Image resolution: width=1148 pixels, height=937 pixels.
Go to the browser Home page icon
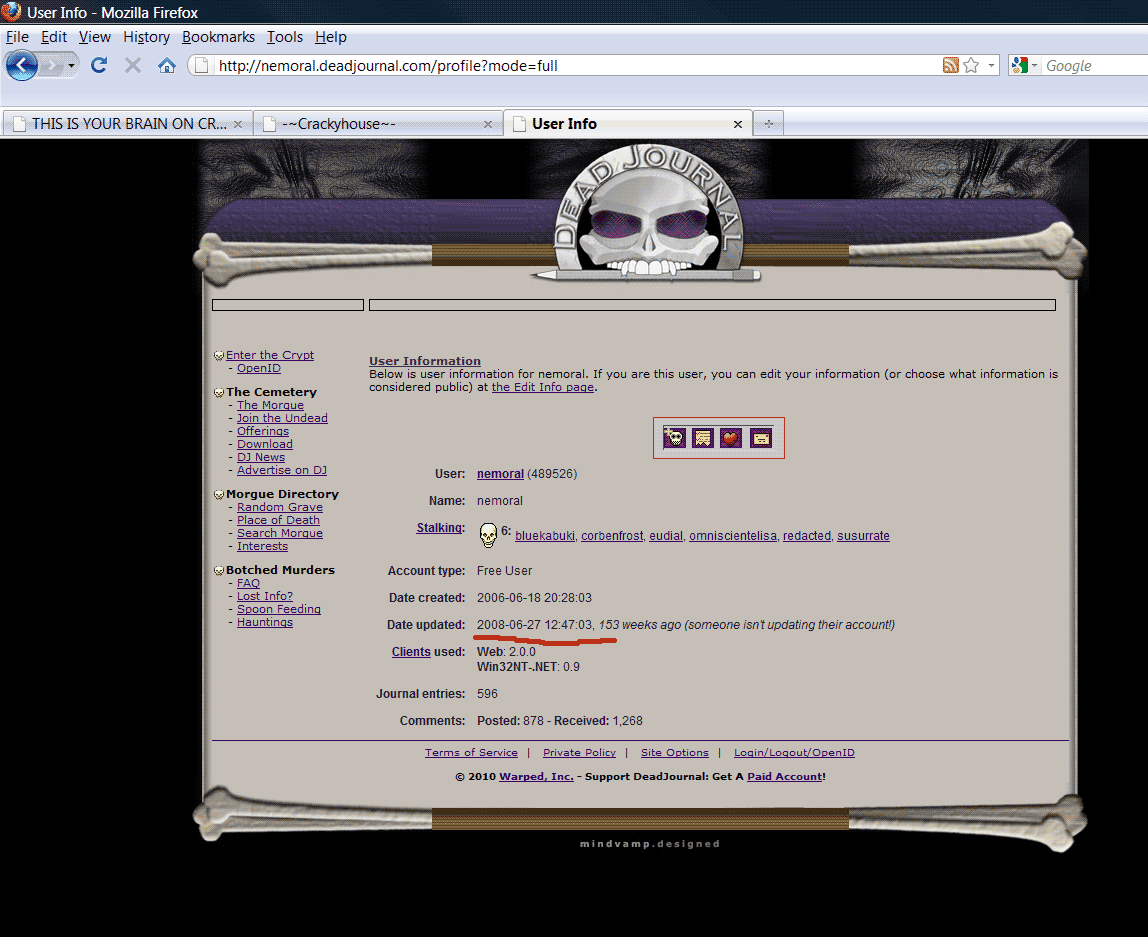[167, 66]
